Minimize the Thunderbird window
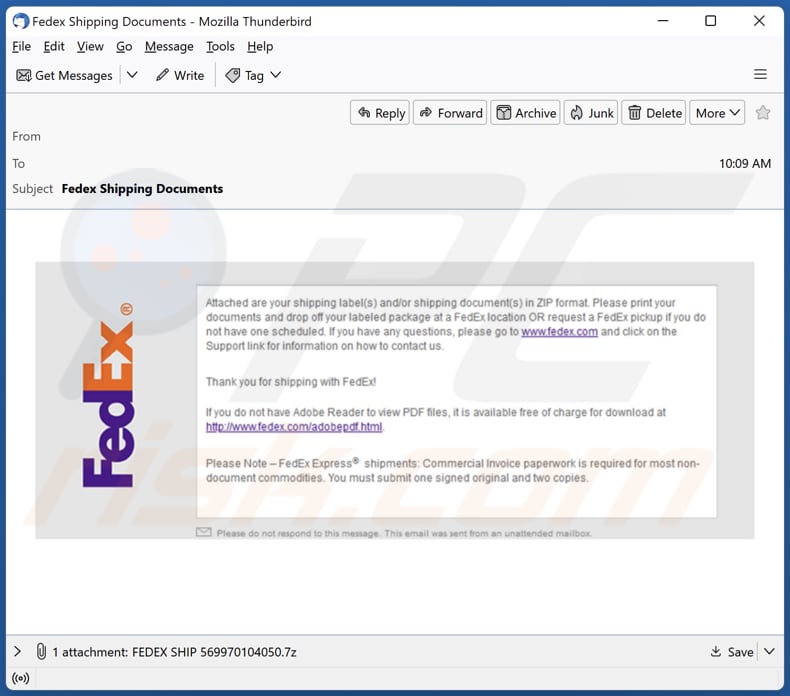 [x=663, y=21]
